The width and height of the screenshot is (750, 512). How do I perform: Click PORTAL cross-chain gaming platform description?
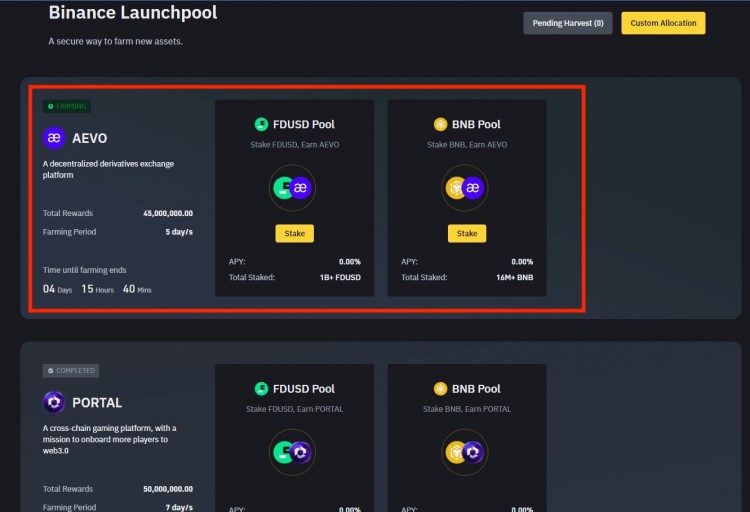110,439
